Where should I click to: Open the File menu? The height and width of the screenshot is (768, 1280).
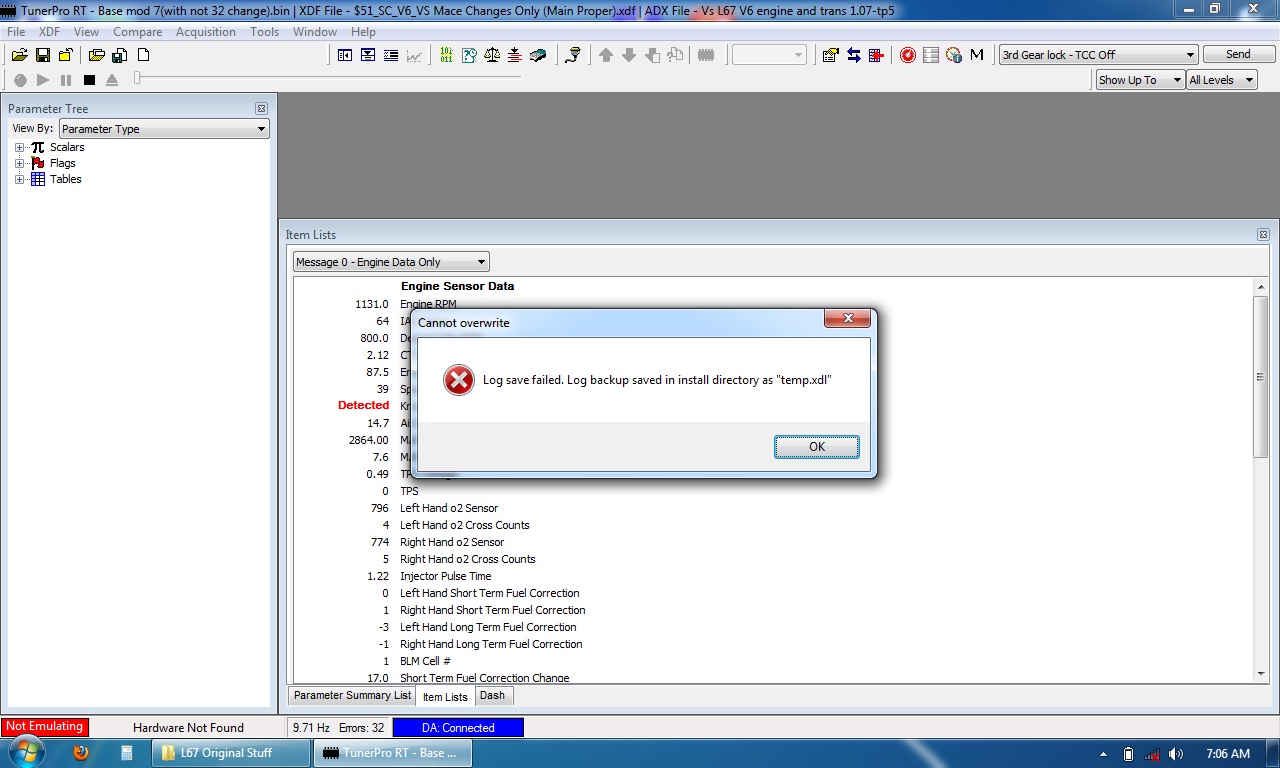click(x=16, y=32)
